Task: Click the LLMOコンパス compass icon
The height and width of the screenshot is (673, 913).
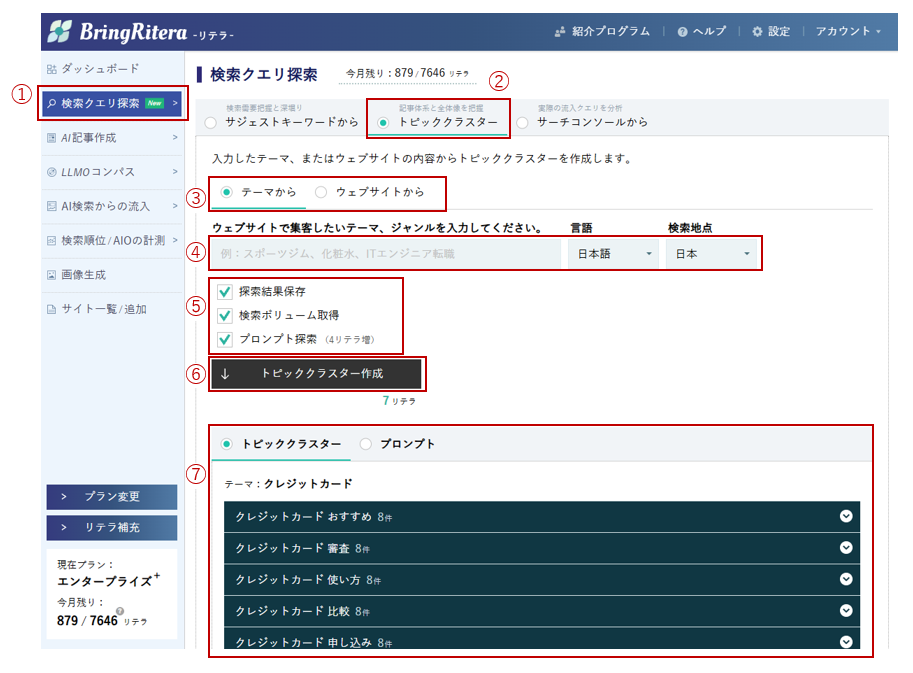Action: tap(52, 172)
